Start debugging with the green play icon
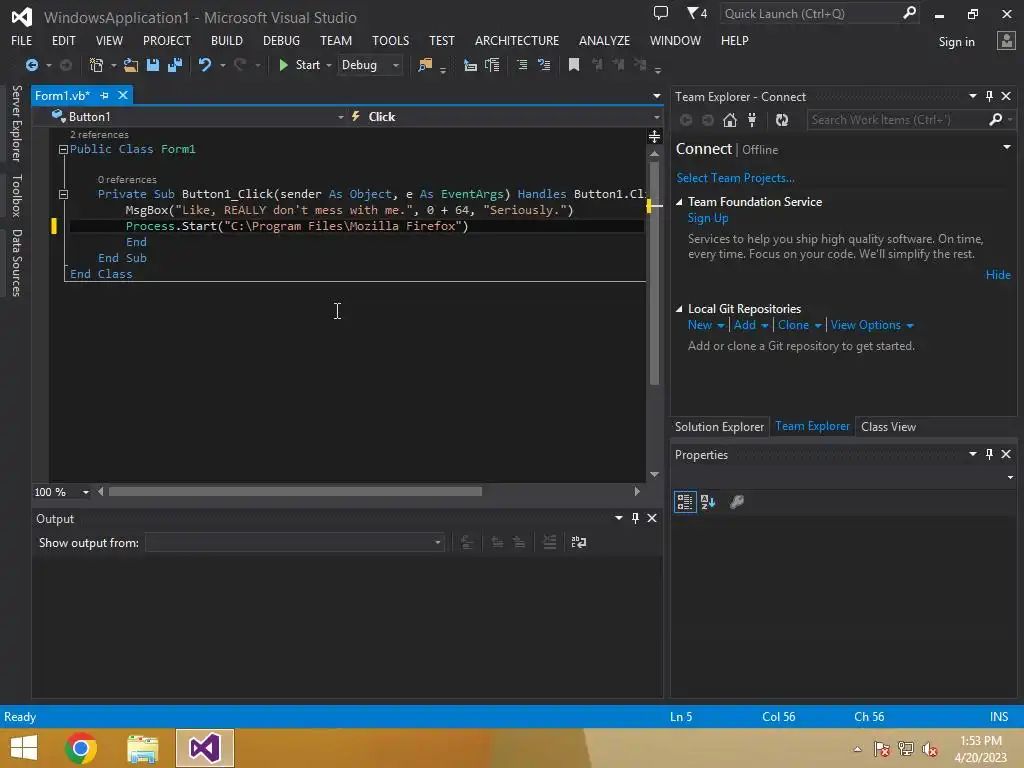The image size is (1024, 768). pyautogui.click(x=283, y=65)
